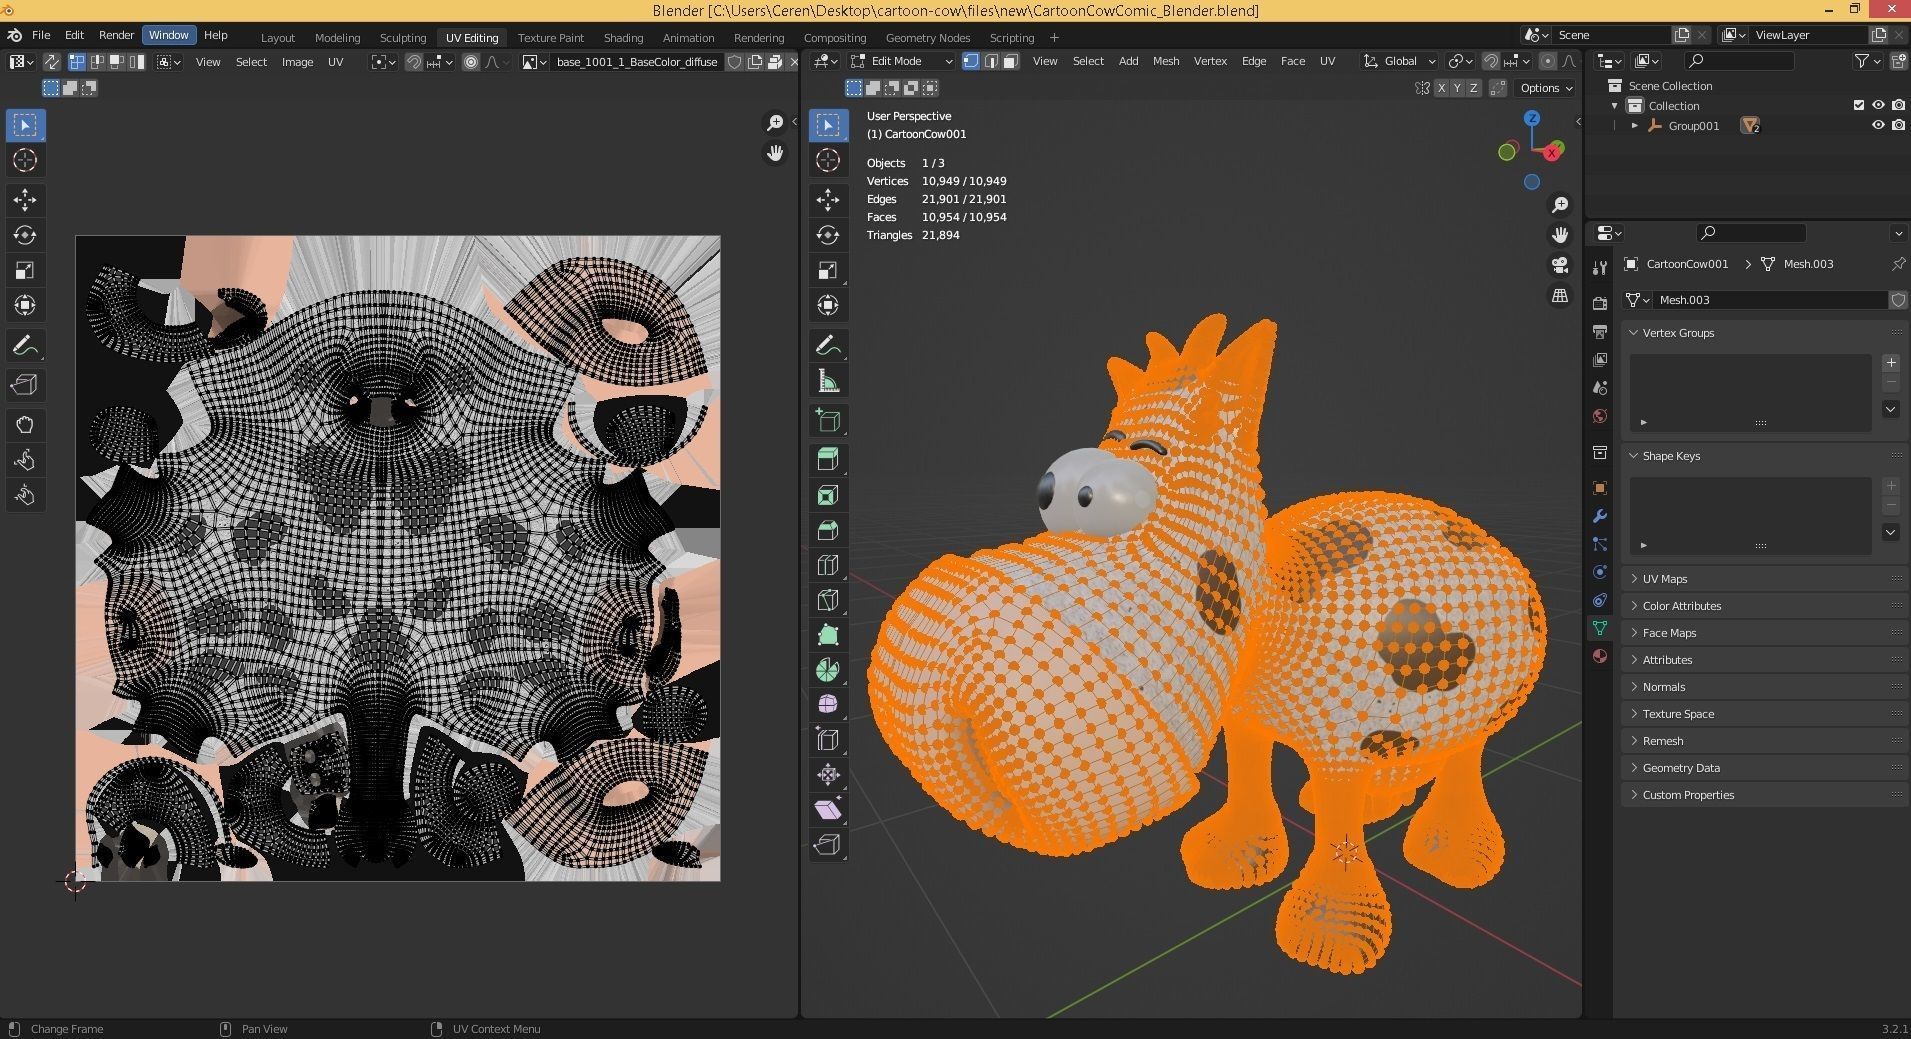Select the Shear tool in the 3D viewport

point(828,810)
